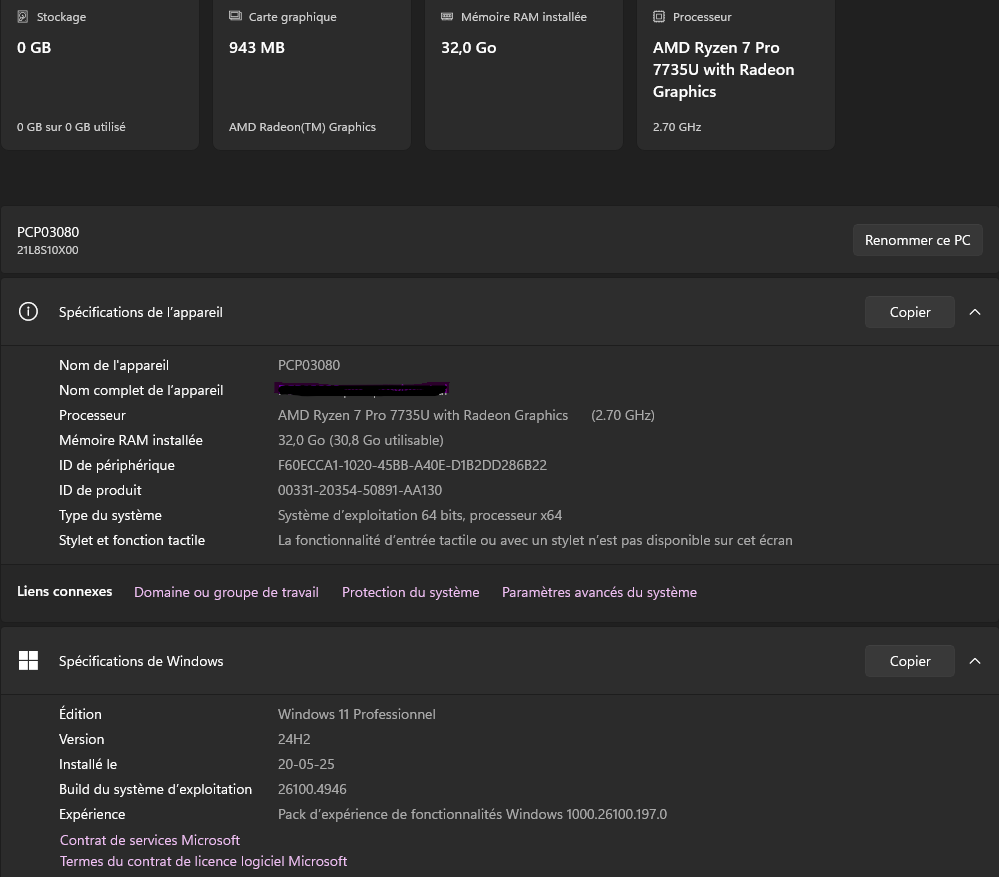Copy the device specifications
This screenshot has height=877, width=999.
click(x=910, y=312)
